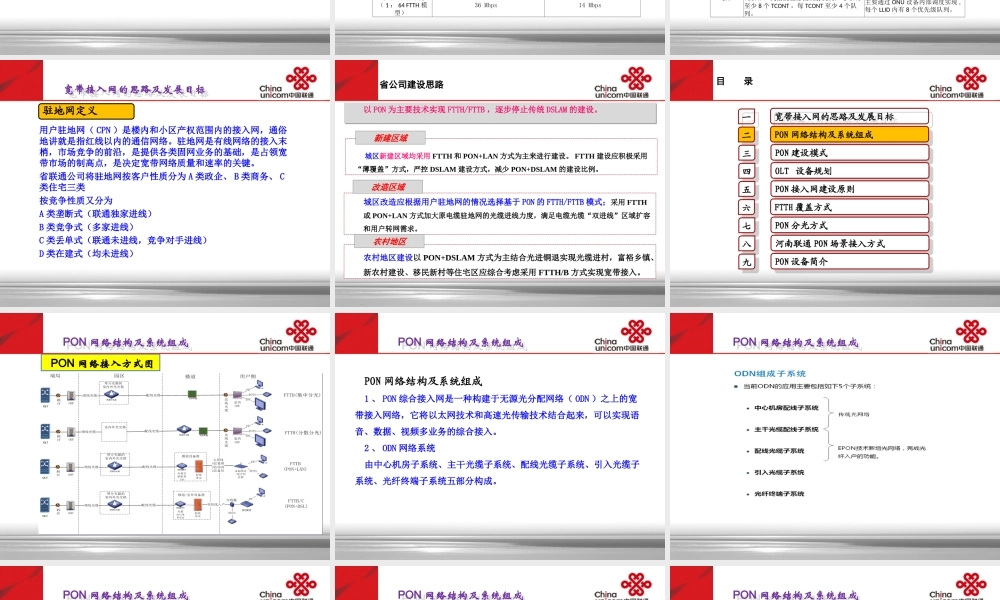This screenshot has width=1000, height=600.
Task: Click the China Unicom logo on the 目录 slide
Action: click(x=964, y=82)
